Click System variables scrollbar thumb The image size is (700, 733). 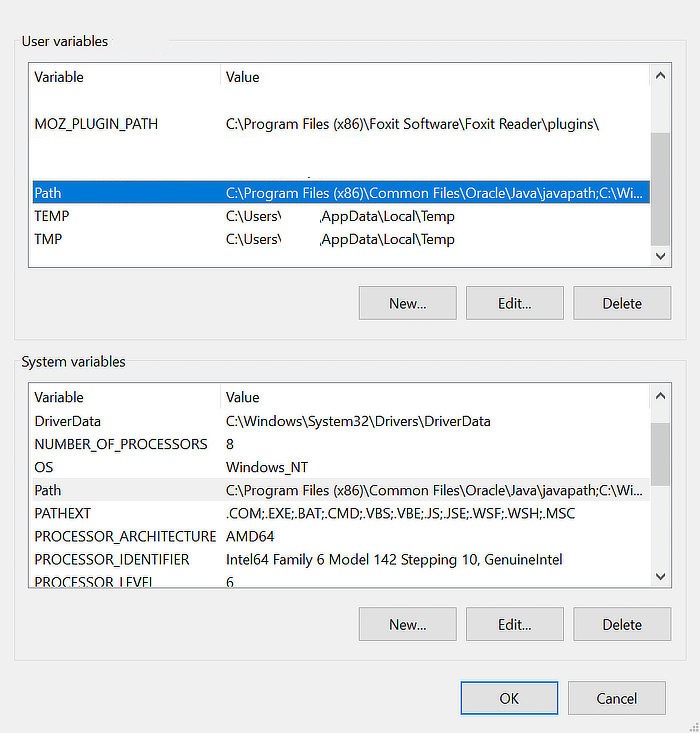(660, 454)
